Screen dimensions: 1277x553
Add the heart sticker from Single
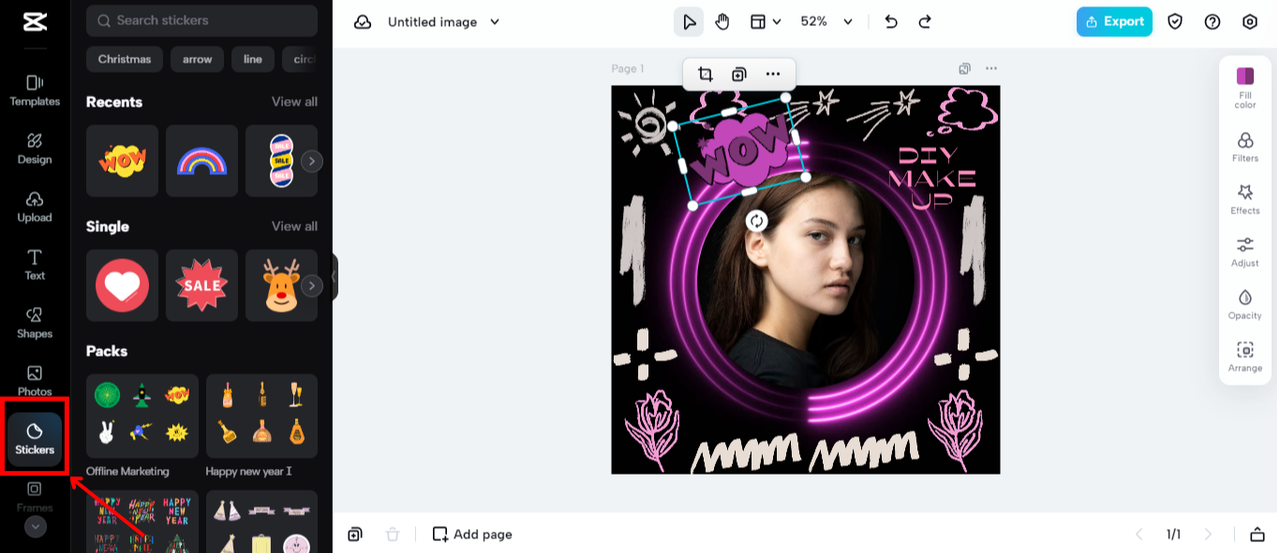tap(122, 285)
